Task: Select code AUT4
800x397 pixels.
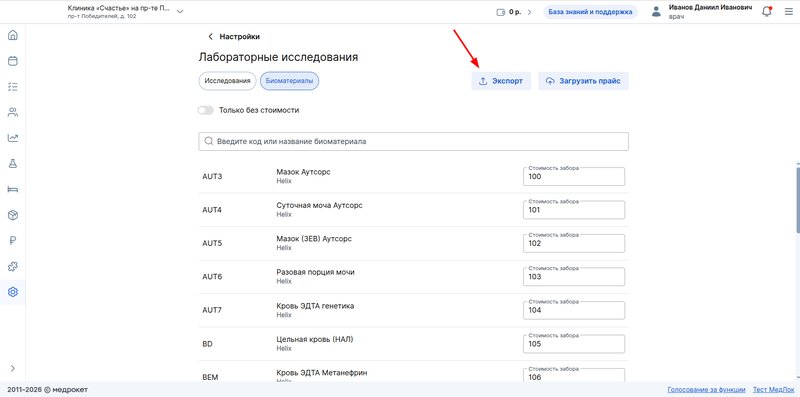Action: pyautogui.click(x=212, y=210)
